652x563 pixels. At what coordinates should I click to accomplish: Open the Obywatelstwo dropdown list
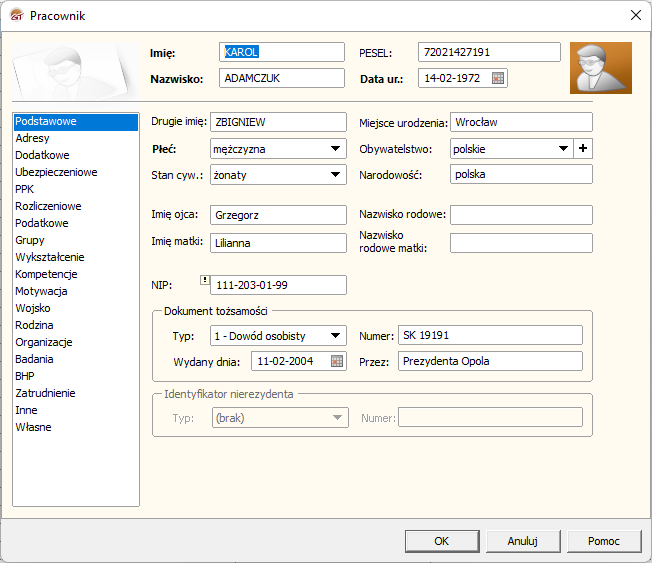tap(561, 149)
